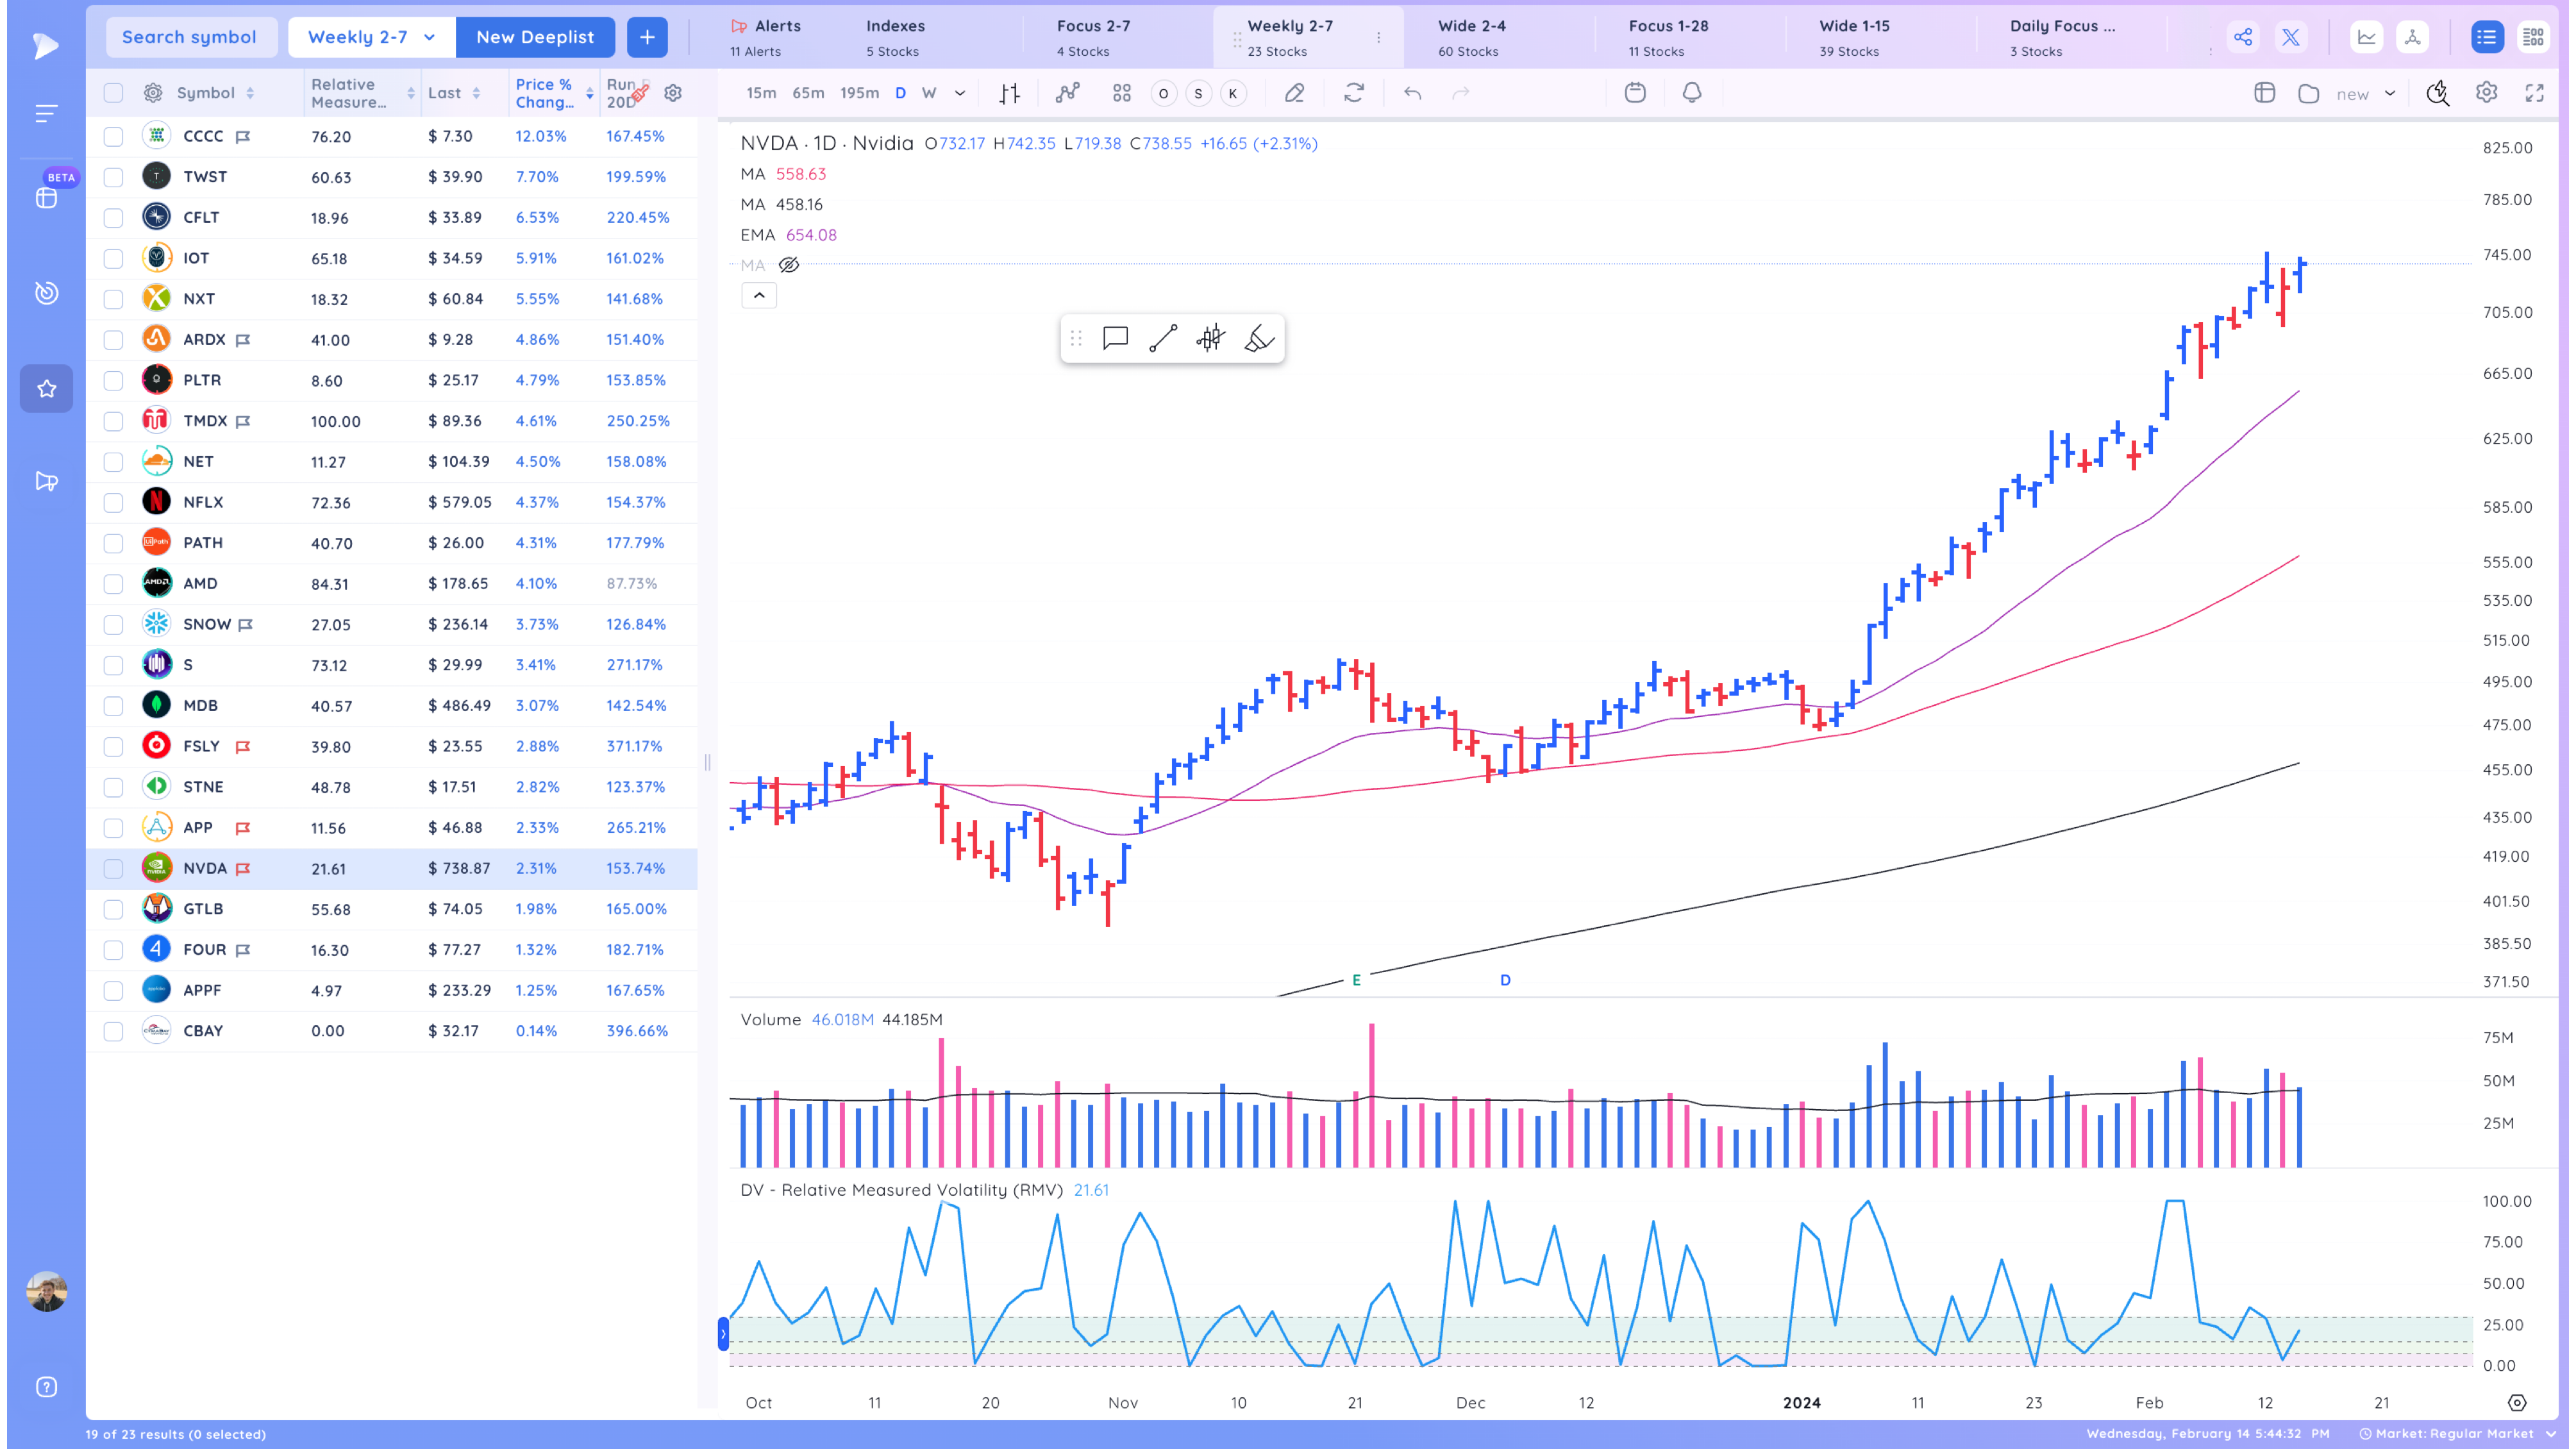Open the indicators icon in chart toolbar
This screenshot has width=2576, height=1449.
pyautogui.click(x=1068, y=93)
